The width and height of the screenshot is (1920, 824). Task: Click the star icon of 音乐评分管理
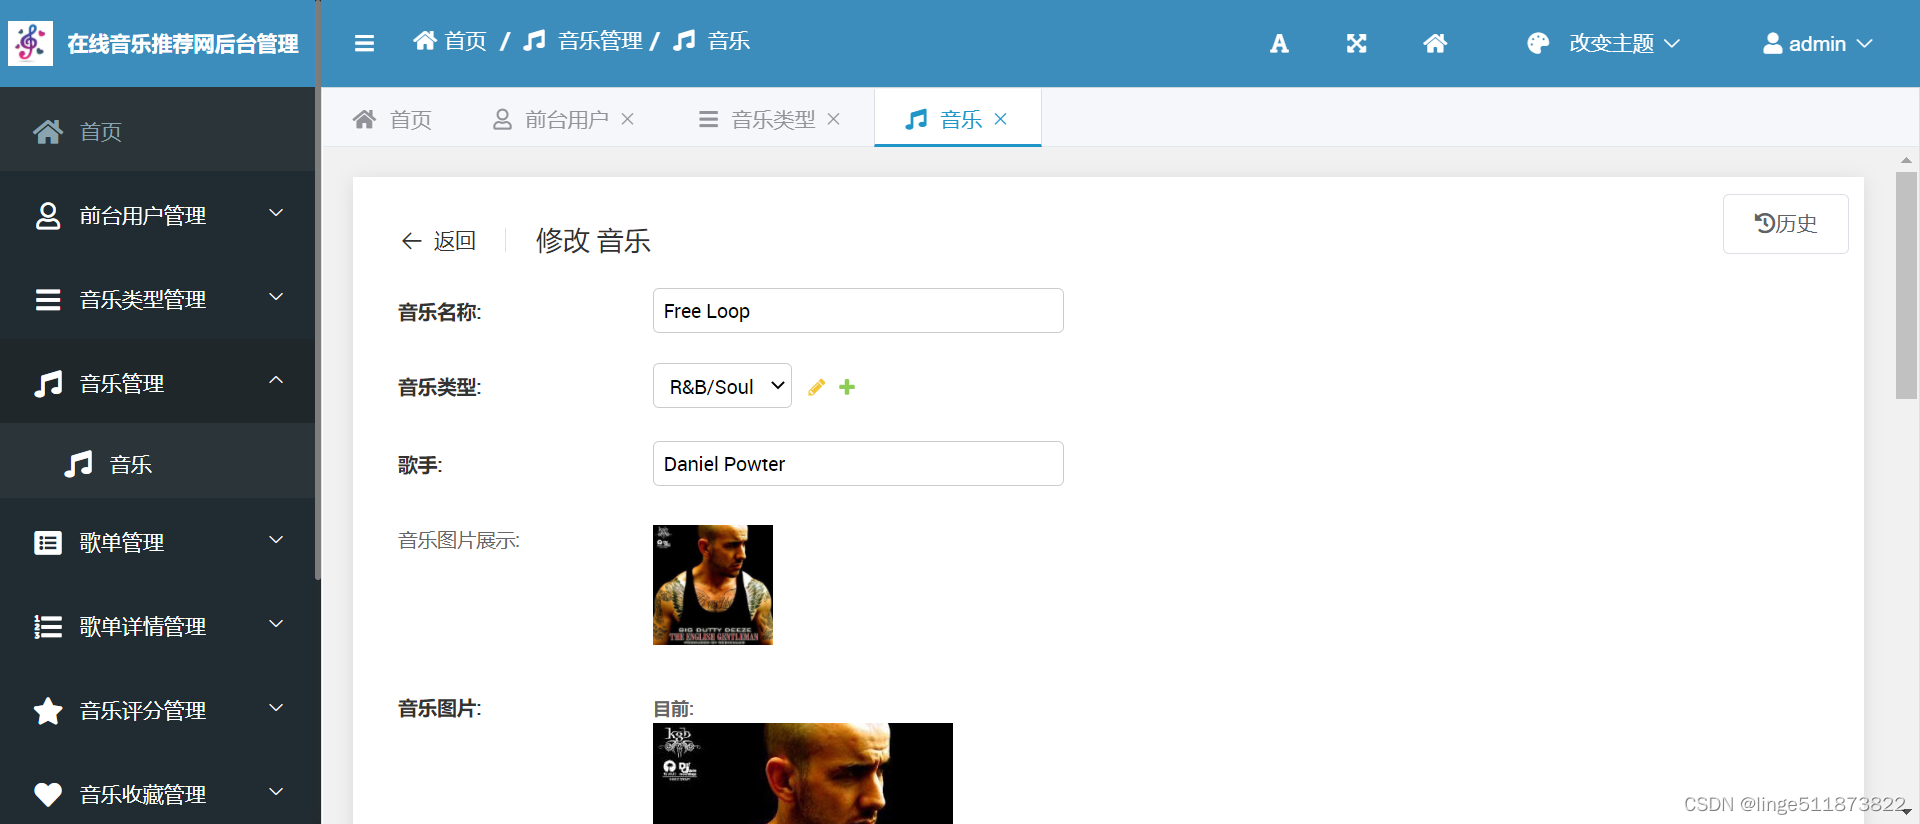tap(48, 711)
